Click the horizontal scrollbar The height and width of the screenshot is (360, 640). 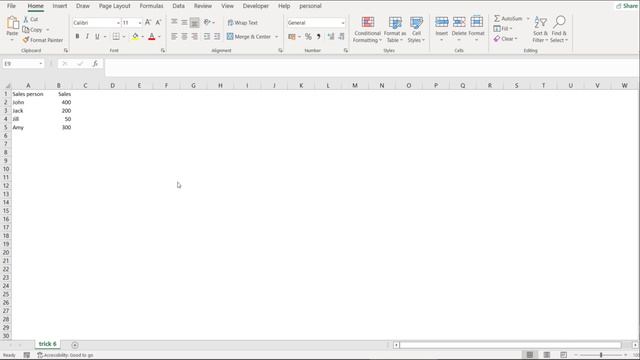pyautogui.click(x=510, y=345)
